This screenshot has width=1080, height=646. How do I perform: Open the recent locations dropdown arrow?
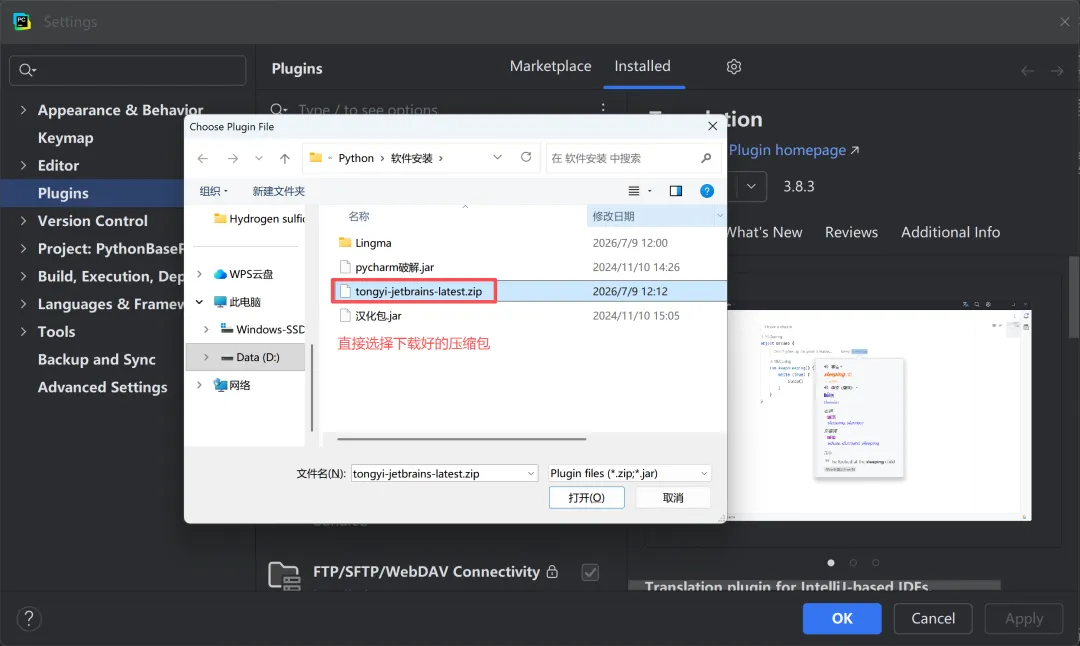(258, 158)
